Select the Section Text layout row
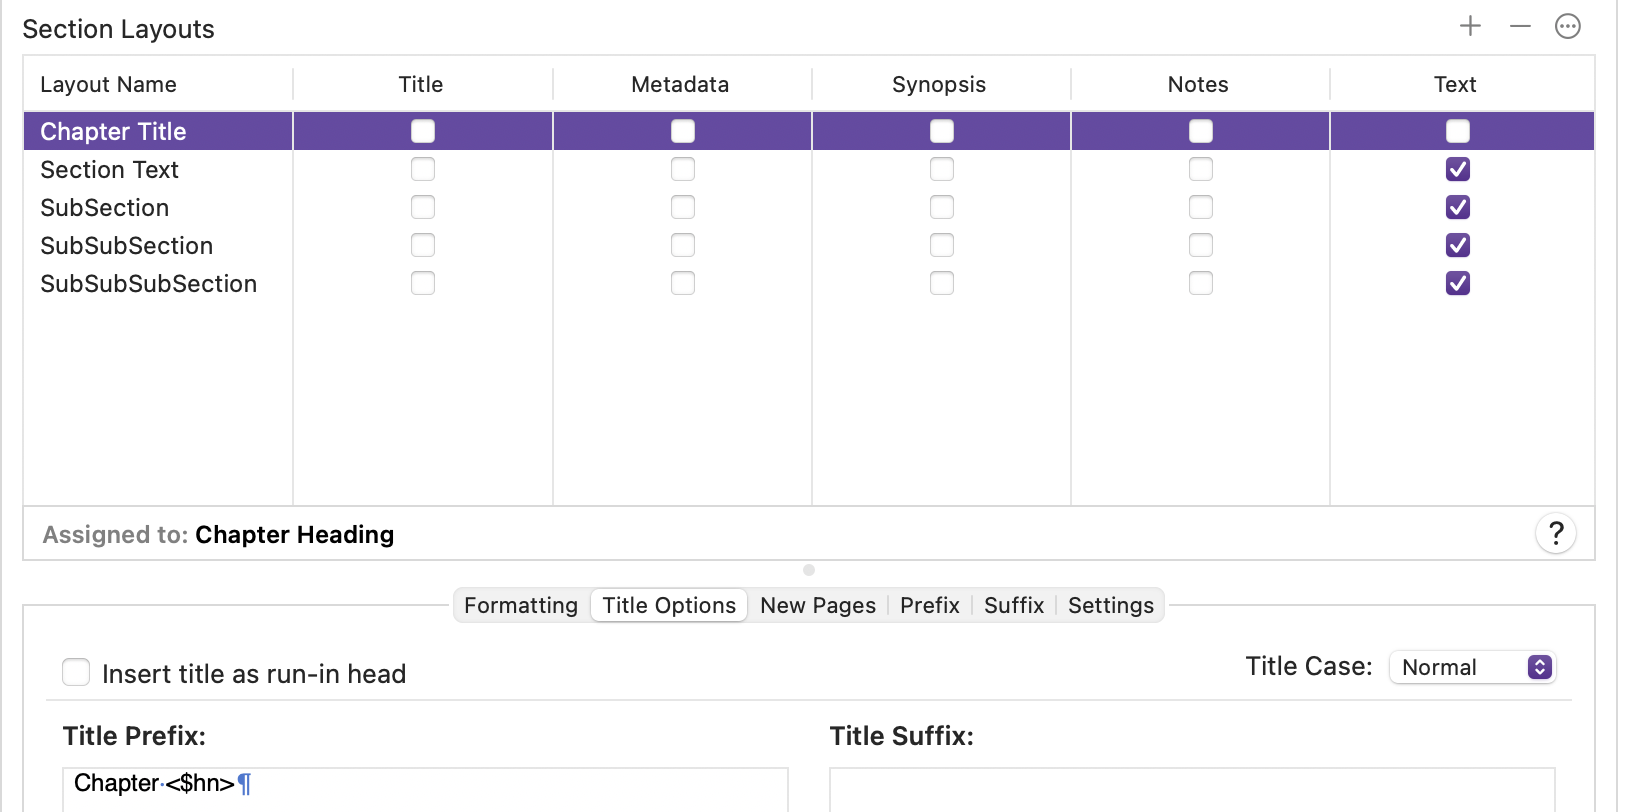This screenshot has width=1638, height=812. [x=809, y=170]
